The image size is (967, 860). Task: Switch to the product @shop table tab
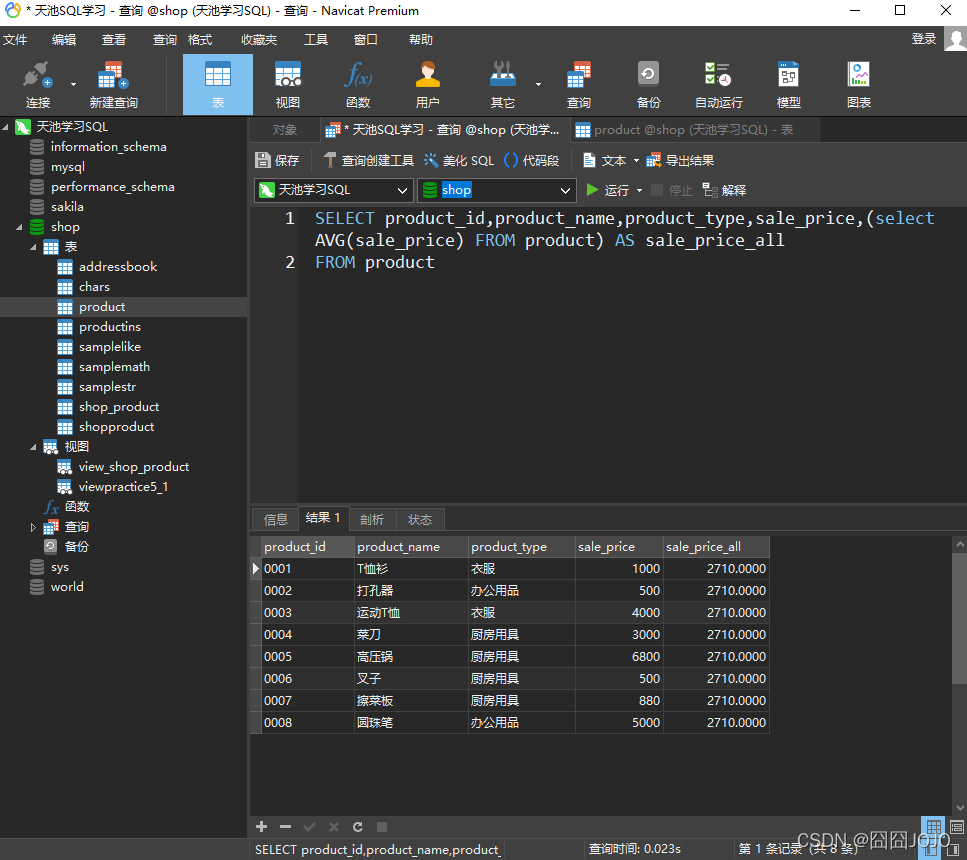point(694,130)
